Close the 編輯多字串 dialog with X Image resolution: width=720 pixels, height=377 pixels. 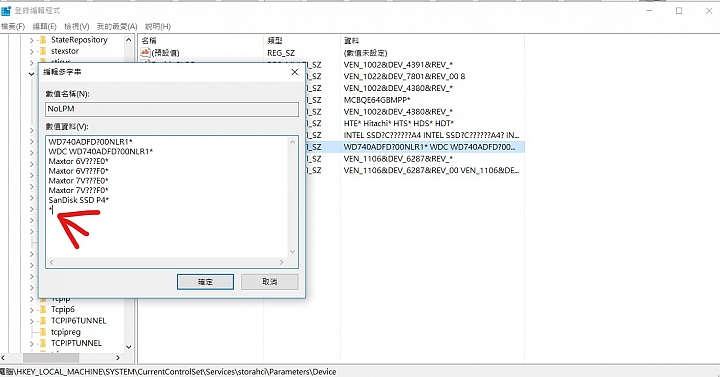[295, 72]
